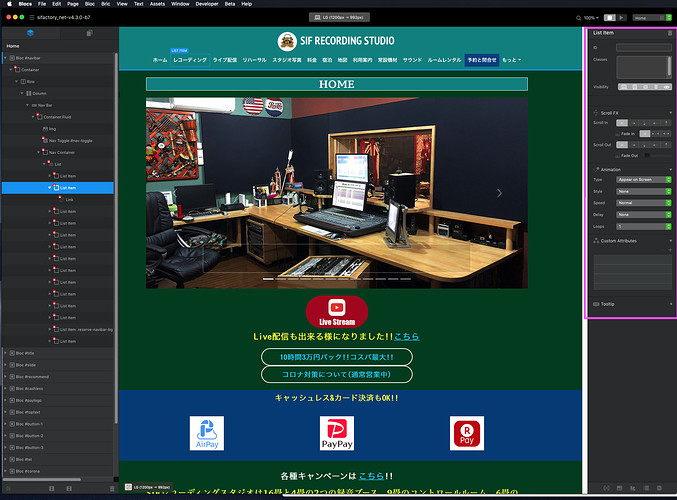677x500 pixels.
Task: Click the Rakuten Pay logo image
Action: click(x=467, y=433)
